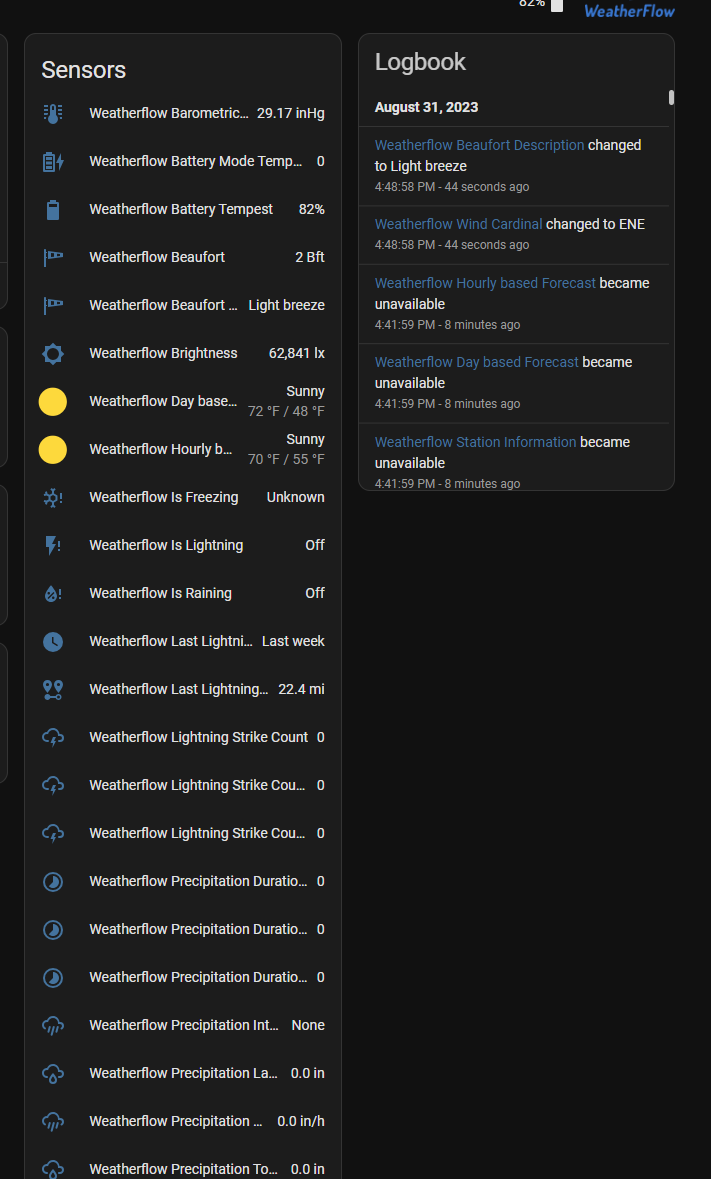
Task: Click the Battery Mode Tempest charging icon
Action: (52, 161)
